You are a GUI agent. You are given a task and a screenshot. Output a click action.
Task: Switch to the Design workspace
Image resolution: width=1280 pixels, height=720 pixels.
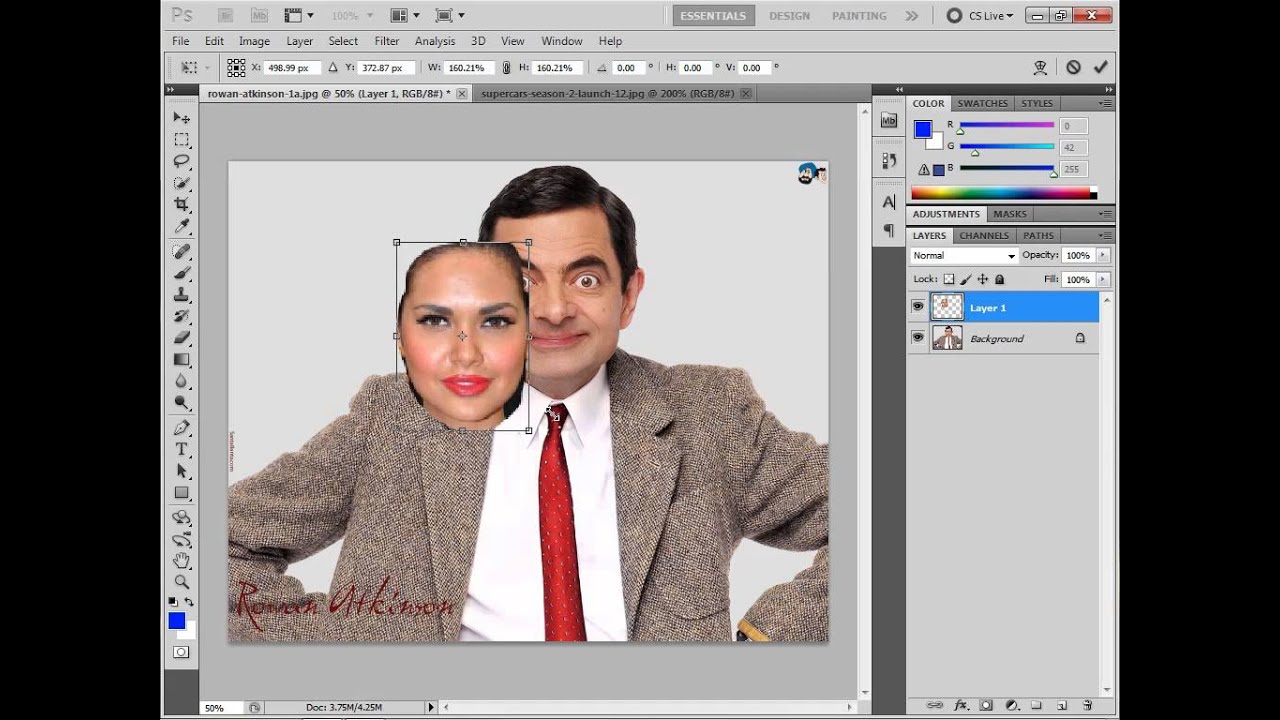(x=789, y=16)
